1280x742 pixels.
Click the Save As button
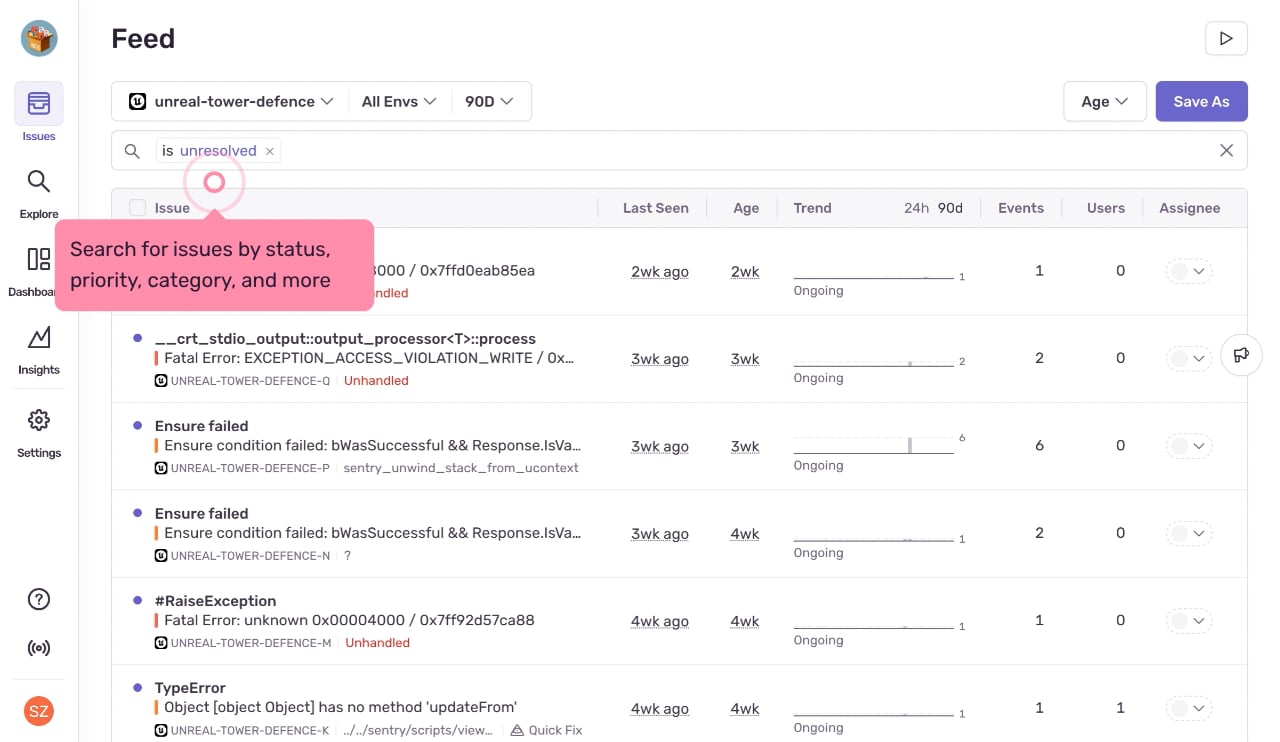(1201, 101)
